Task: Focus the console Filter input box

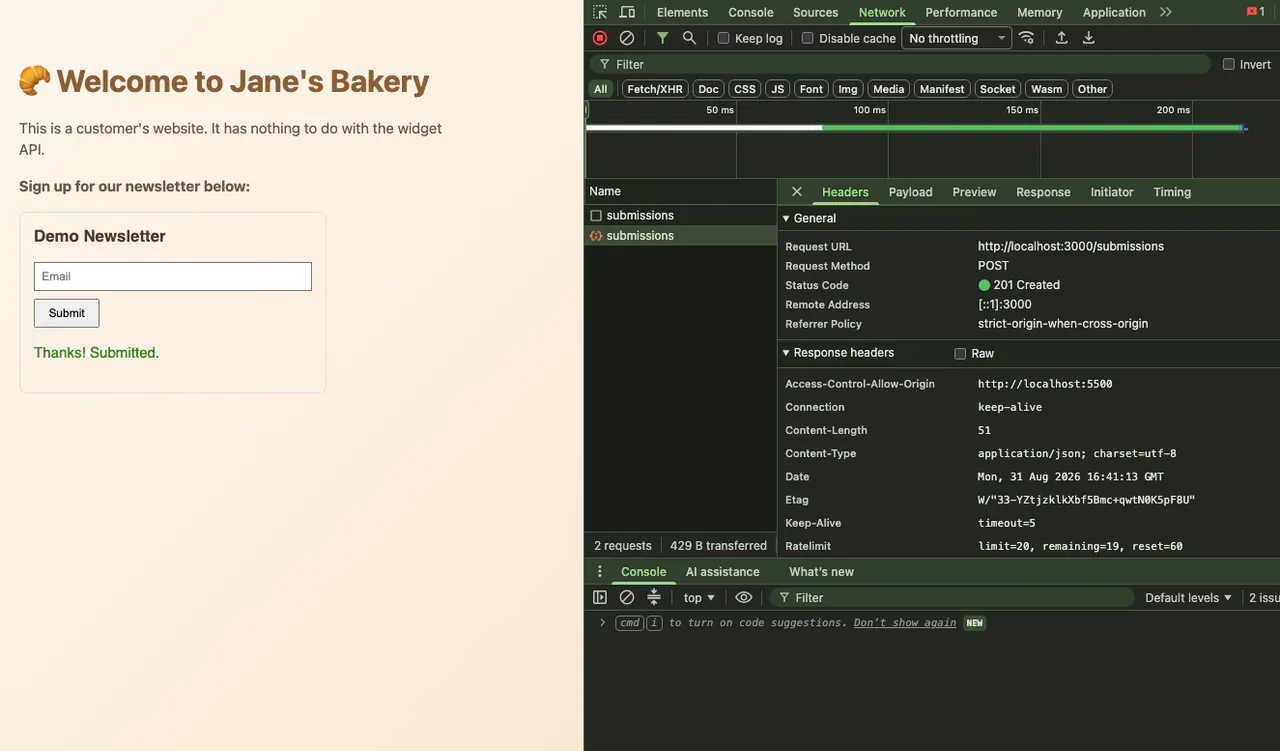Action: 950,597
